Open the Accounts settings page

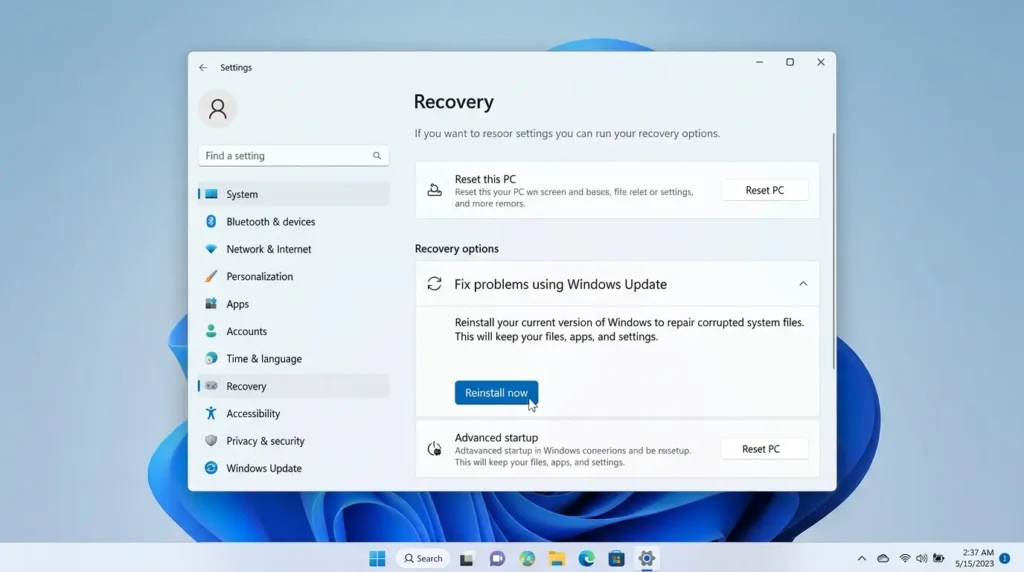tap(294, 331)
